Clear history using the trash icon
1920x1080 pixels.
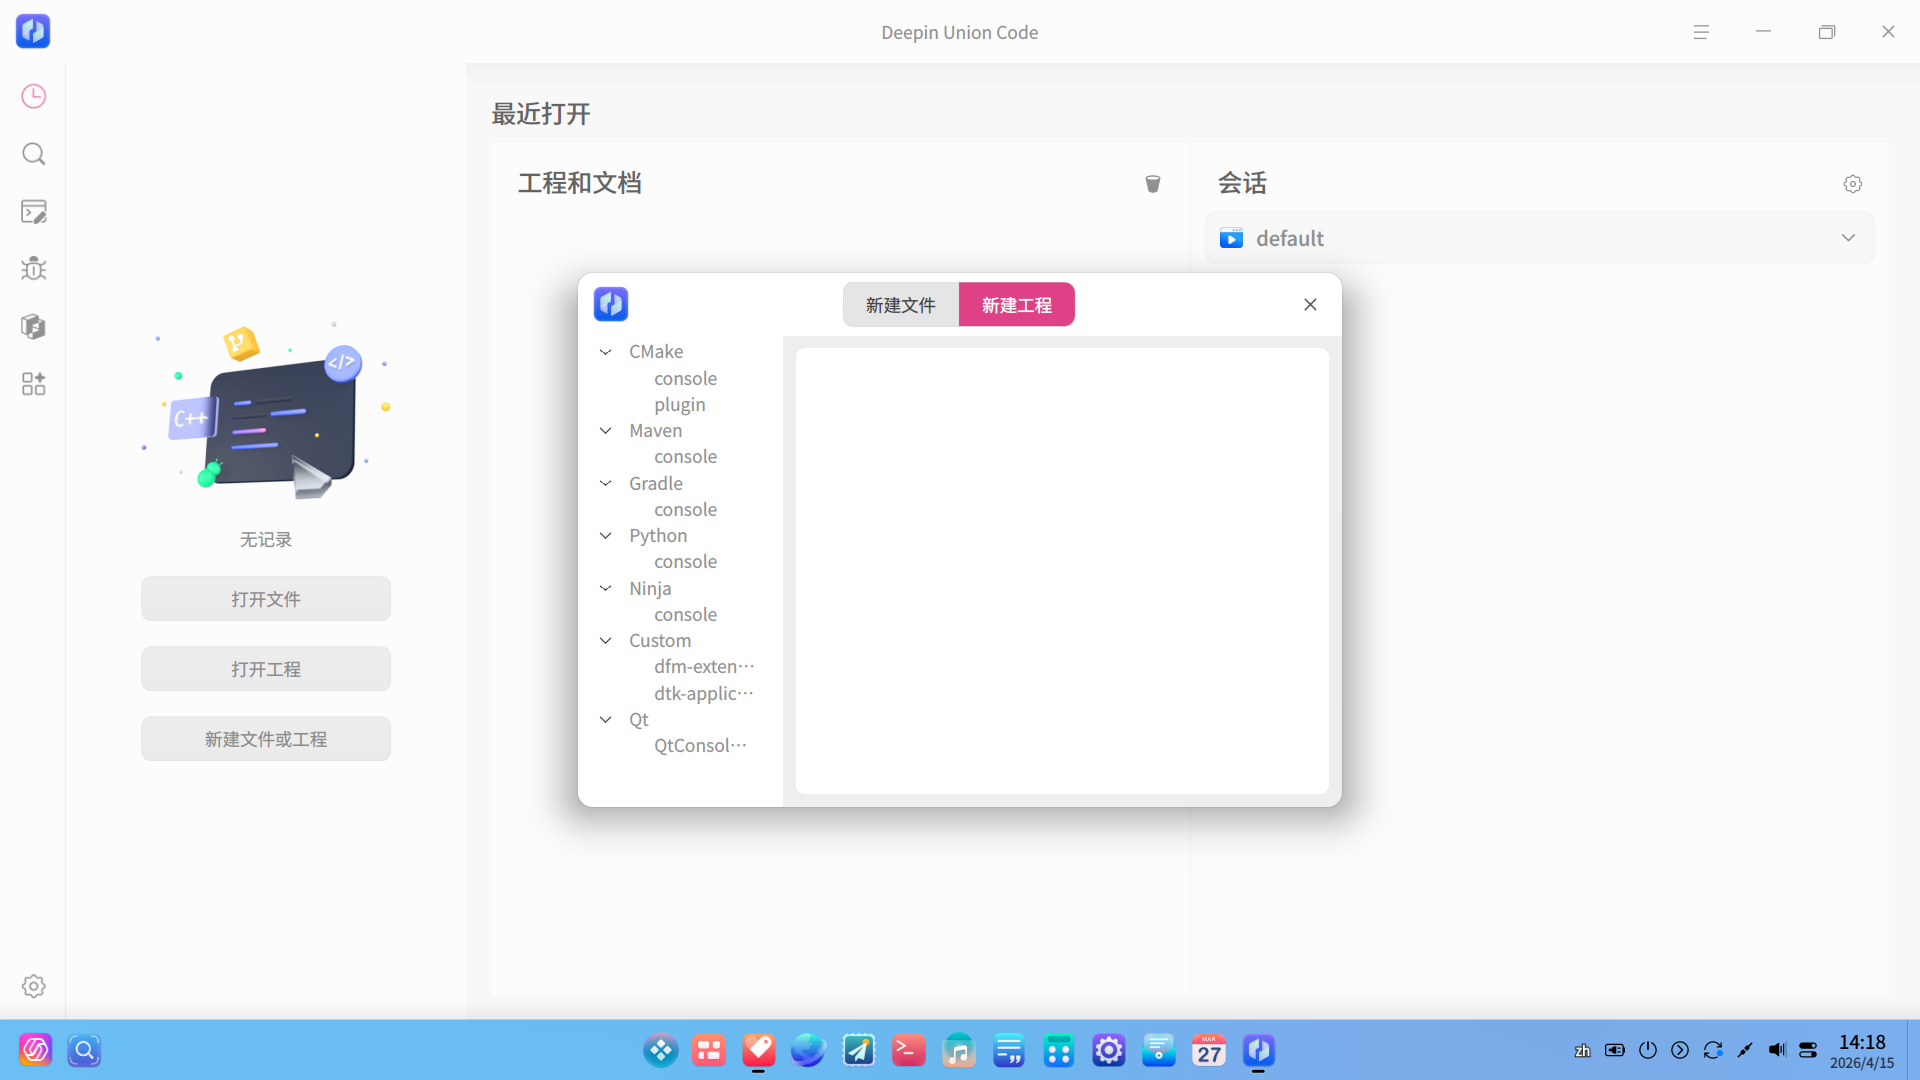point(1152,184)
